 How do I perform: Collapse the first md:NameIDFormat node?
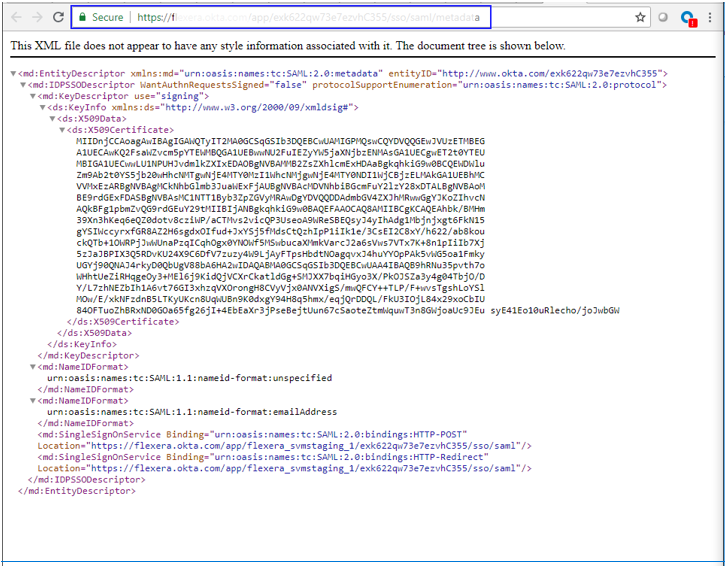click(32, 367)
